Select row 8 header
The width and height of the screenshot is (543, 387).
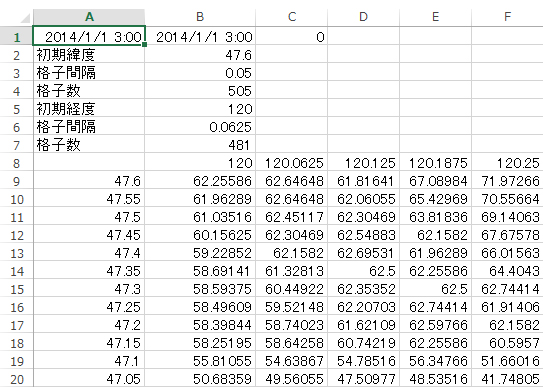pos(16,163)
